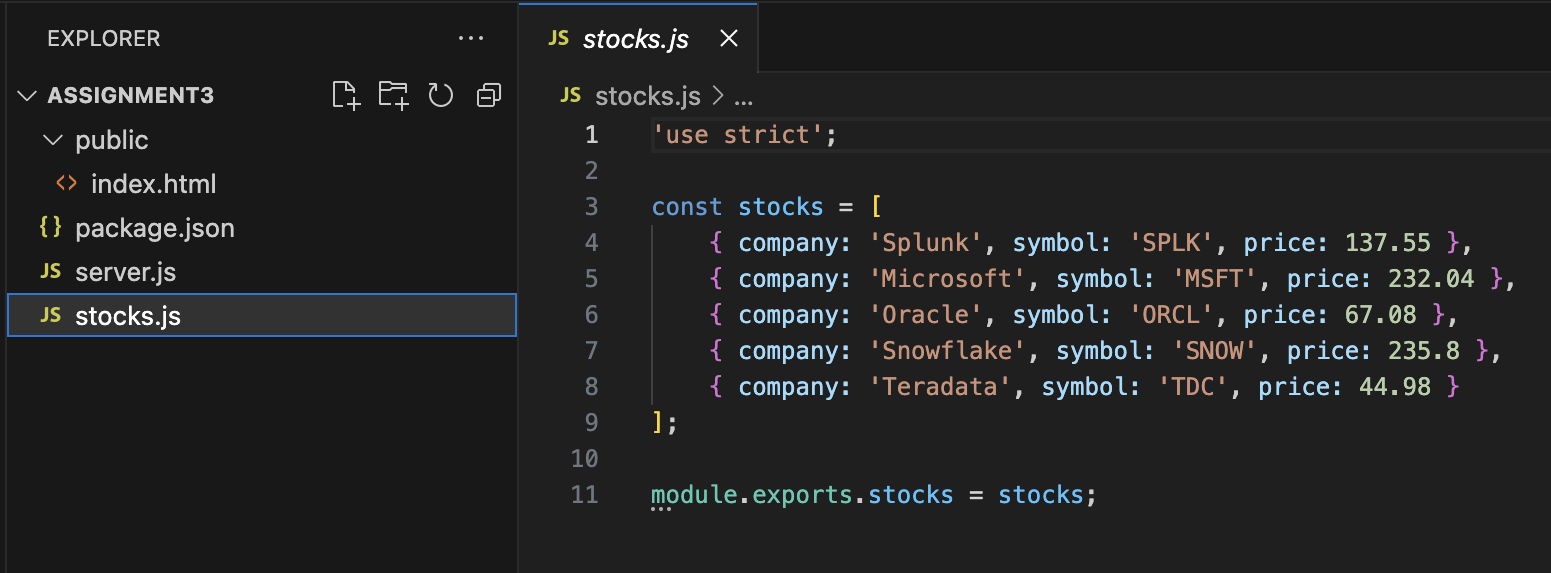Image resolution: width=1551 pixels, height=573 pixels.
Task: Click the price value 137.55
Action: point(1388,243)
